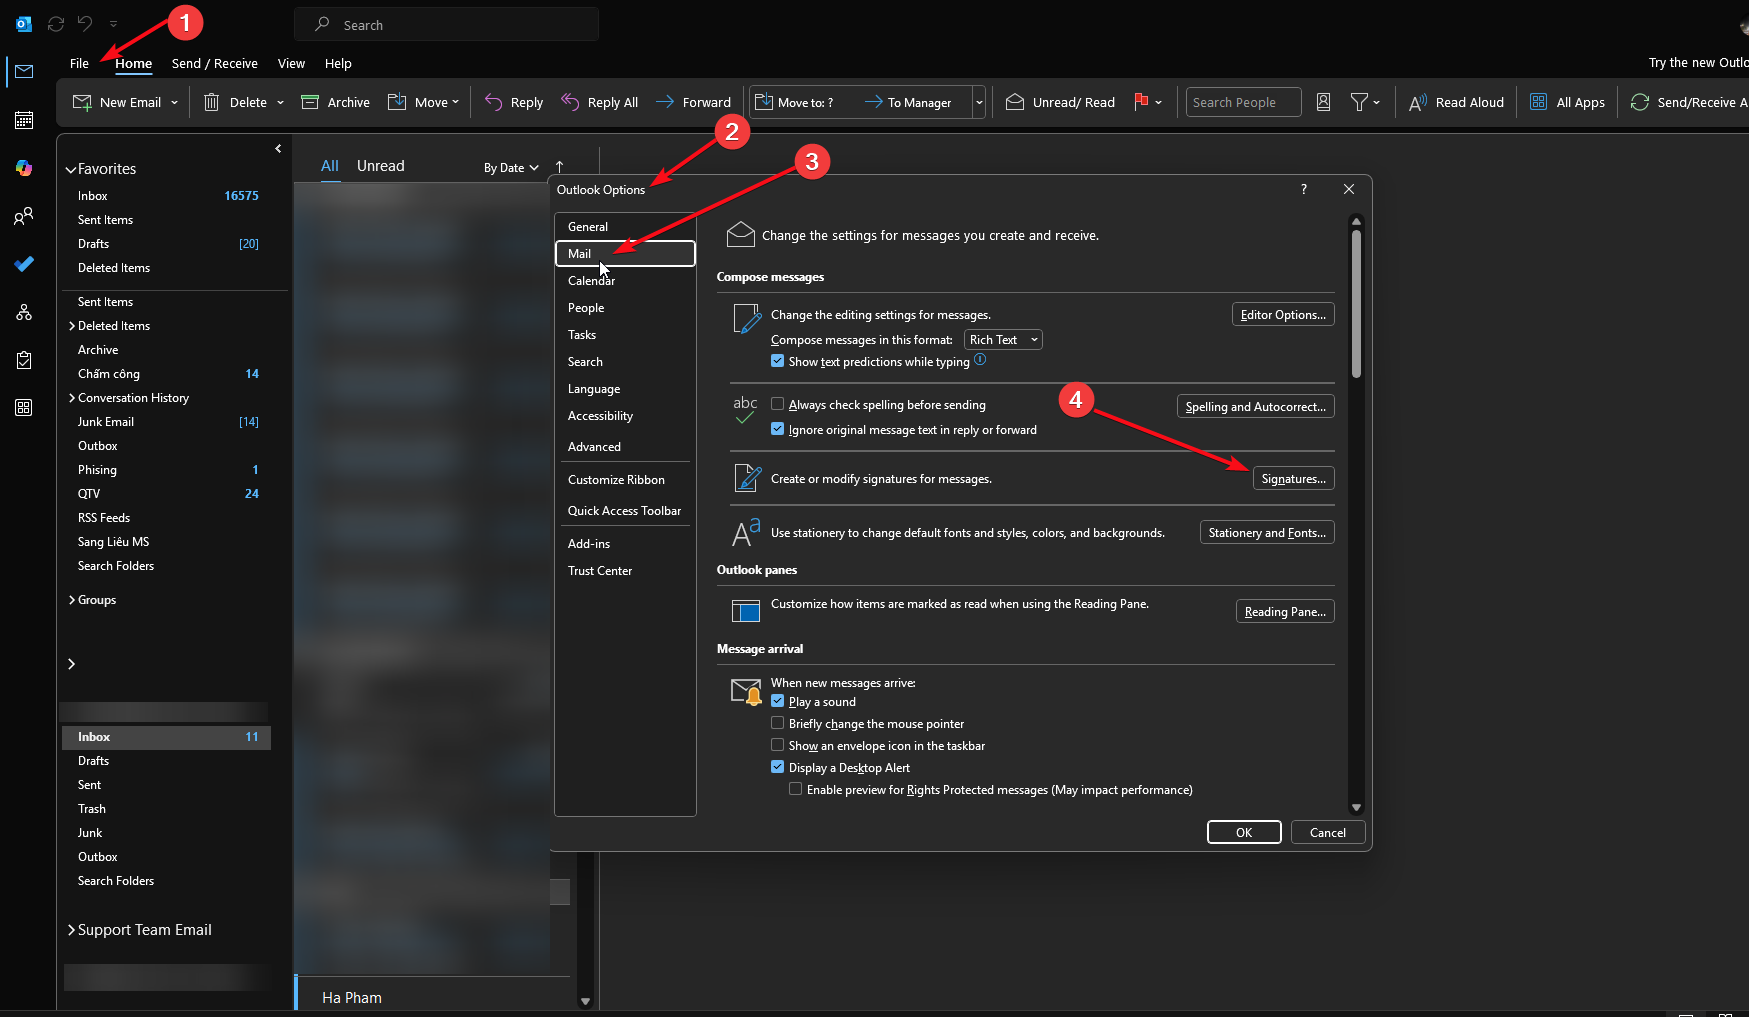Toggle Ignore original message text in reply

(777, 429)
